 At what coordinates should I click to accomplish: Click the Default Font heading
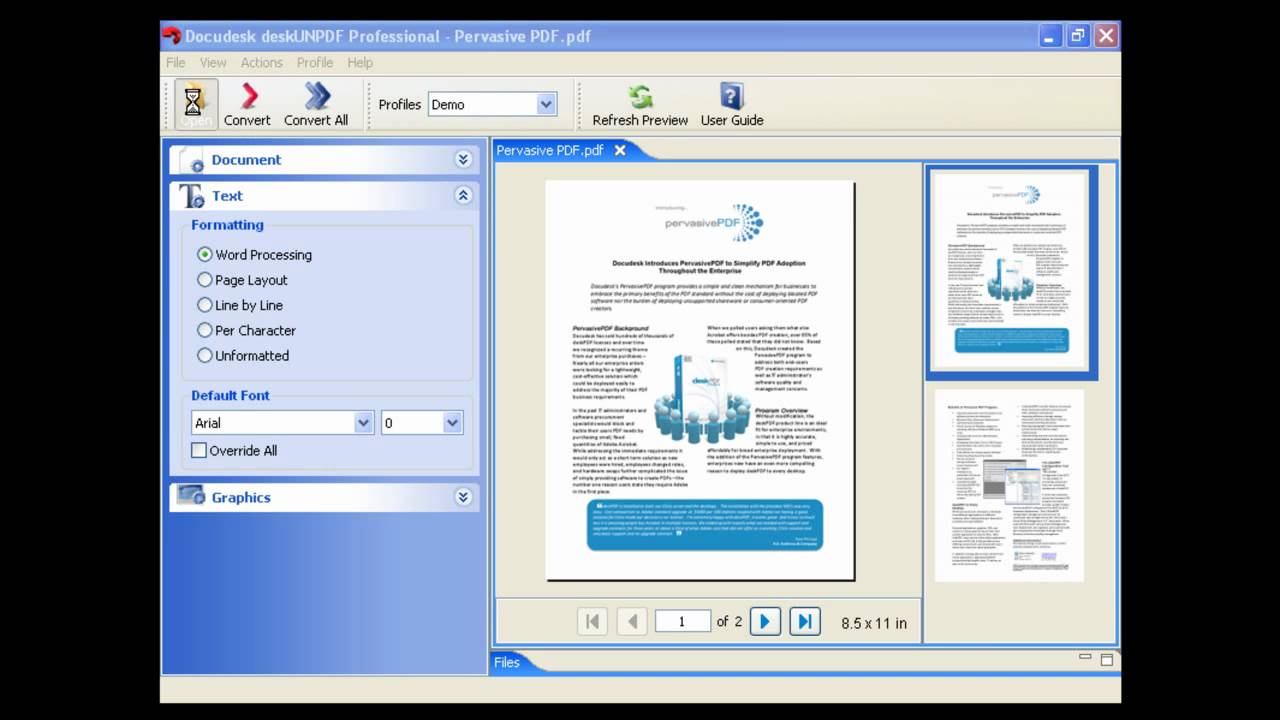point(231,395)
